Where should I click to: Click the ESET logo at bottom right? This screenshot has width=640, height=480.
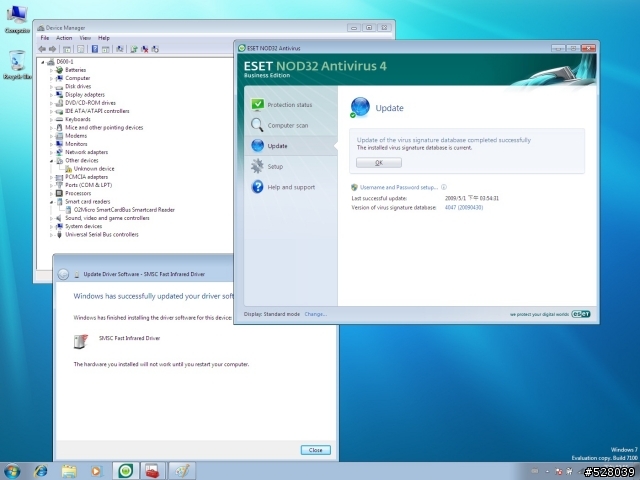tap(581, 314)
